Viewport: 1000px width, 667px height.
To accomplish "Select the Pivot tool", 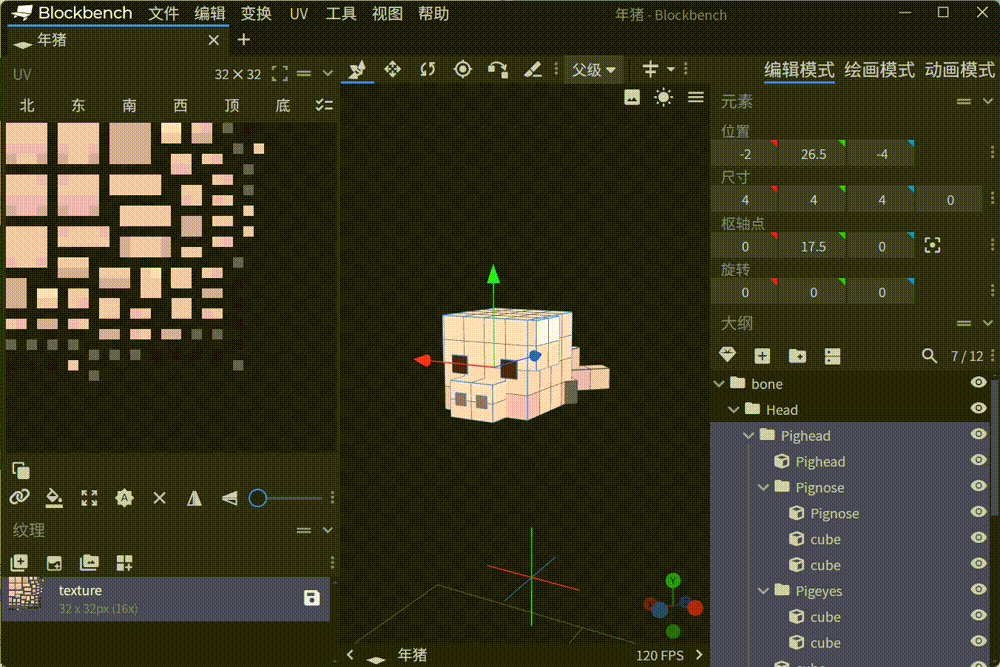I will pyautogui.click(x=462, y=69).
